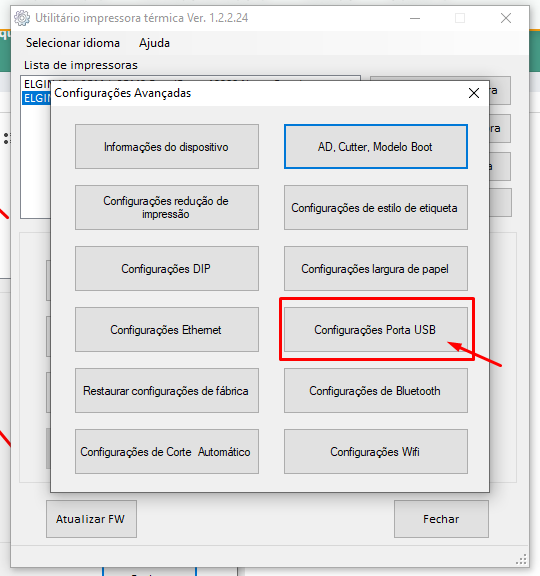Image resolution: width=540 pixels, height=576 pixels.
Task: Open the Ajuda menu
Action: [x=154, y=43]
